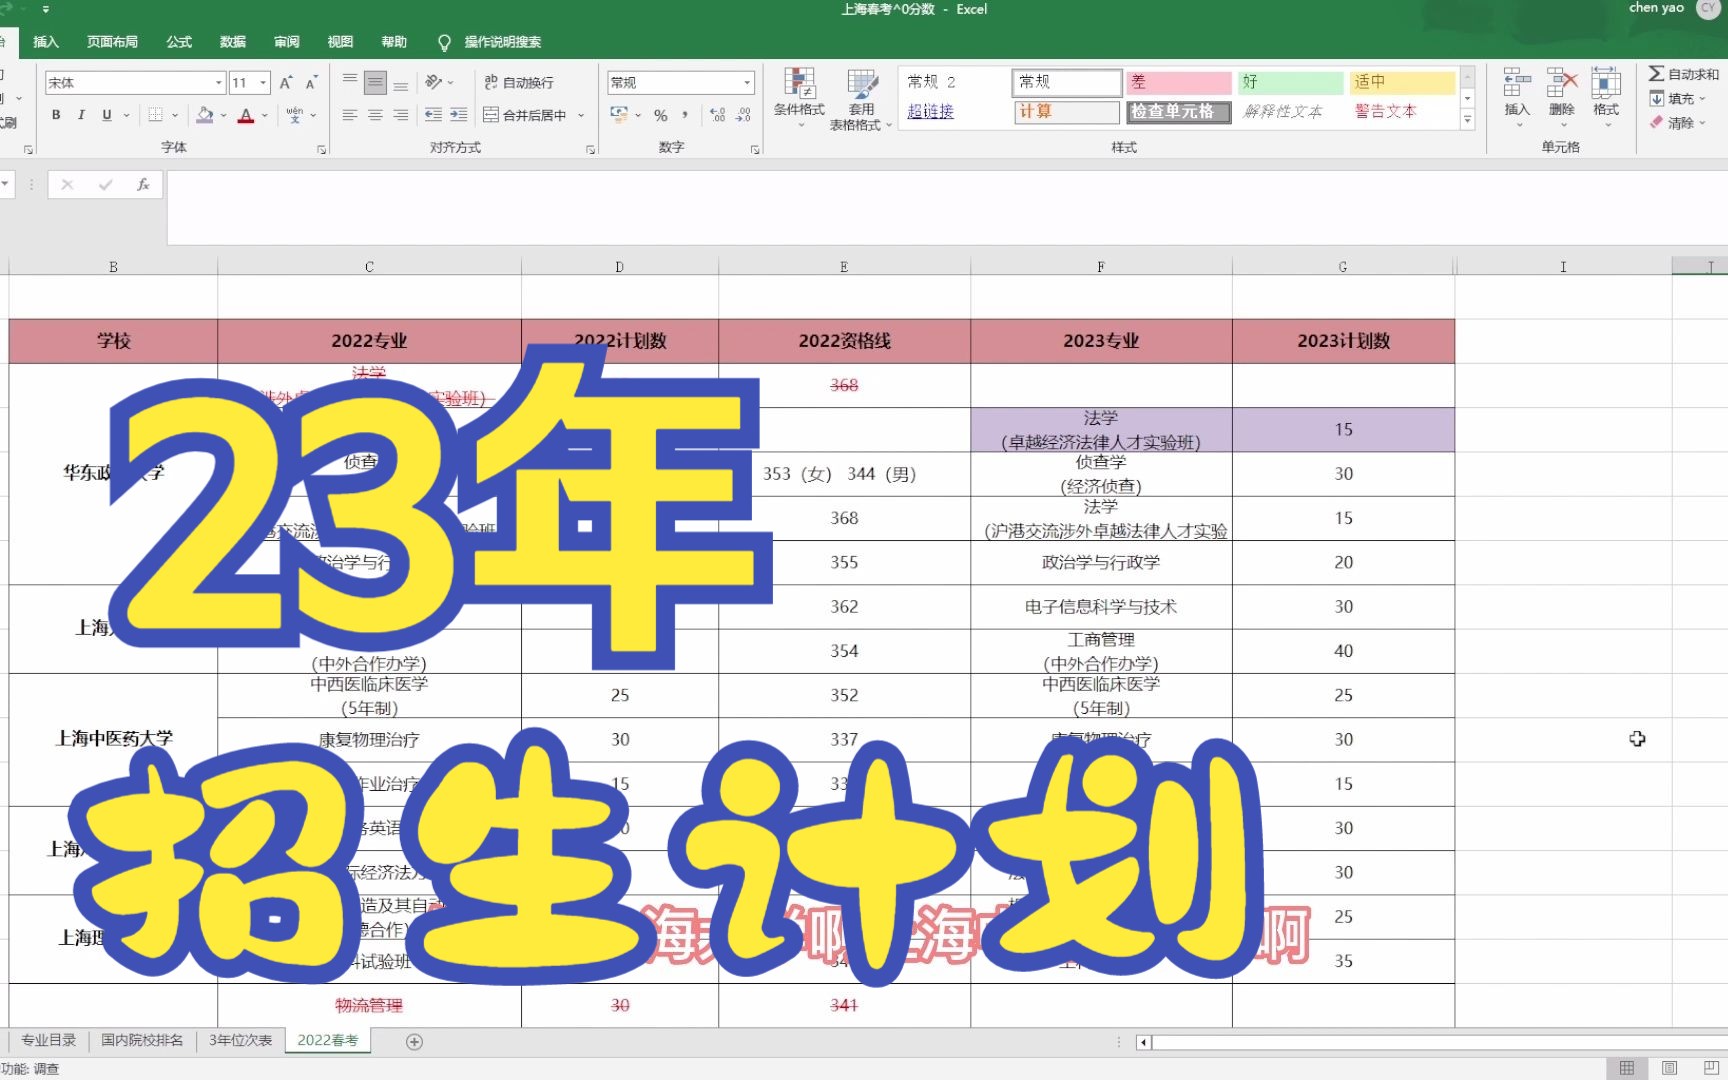
Task: Apply cell borders icon
Action: (x=155, y=115)
